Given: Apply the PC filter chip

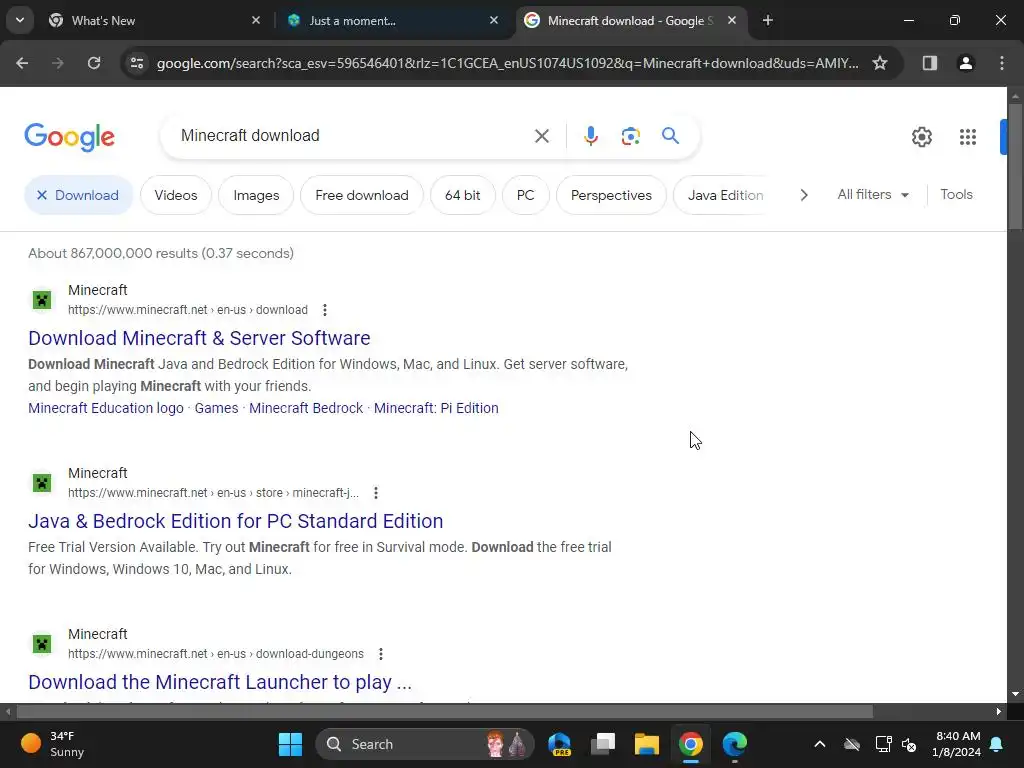Looking at the screenshot, I should click(525, 195).
